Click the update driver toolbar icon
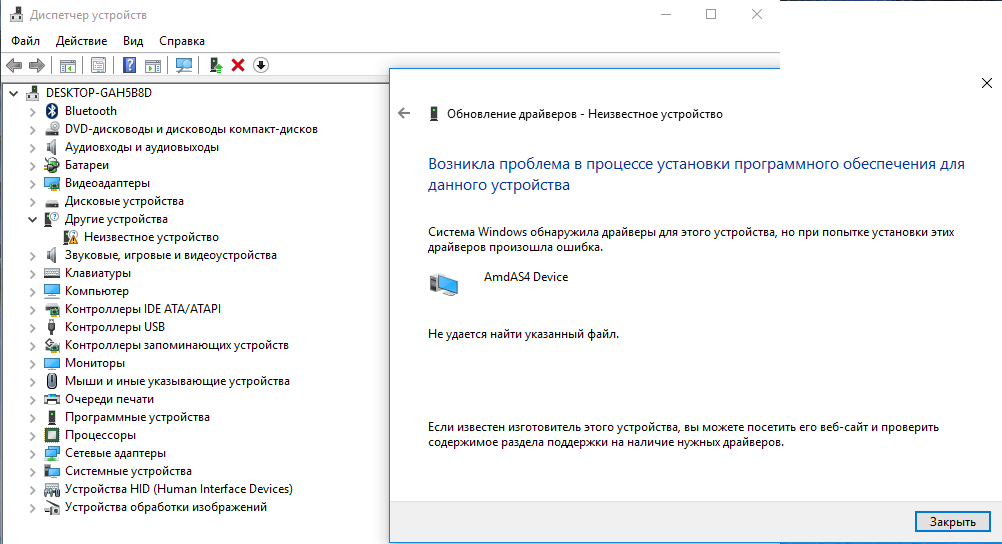 coord(216,65)
